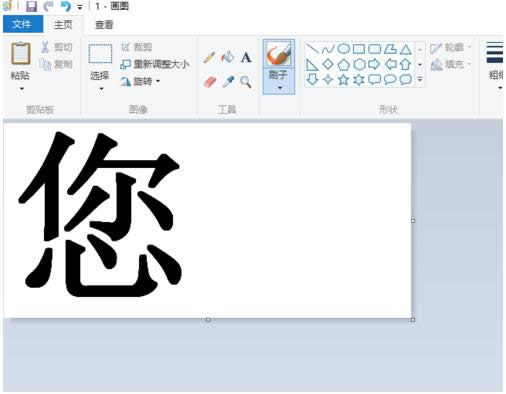Click the shapes gallery scroll up arrow
506x394 pixels.
pos(420,50)
